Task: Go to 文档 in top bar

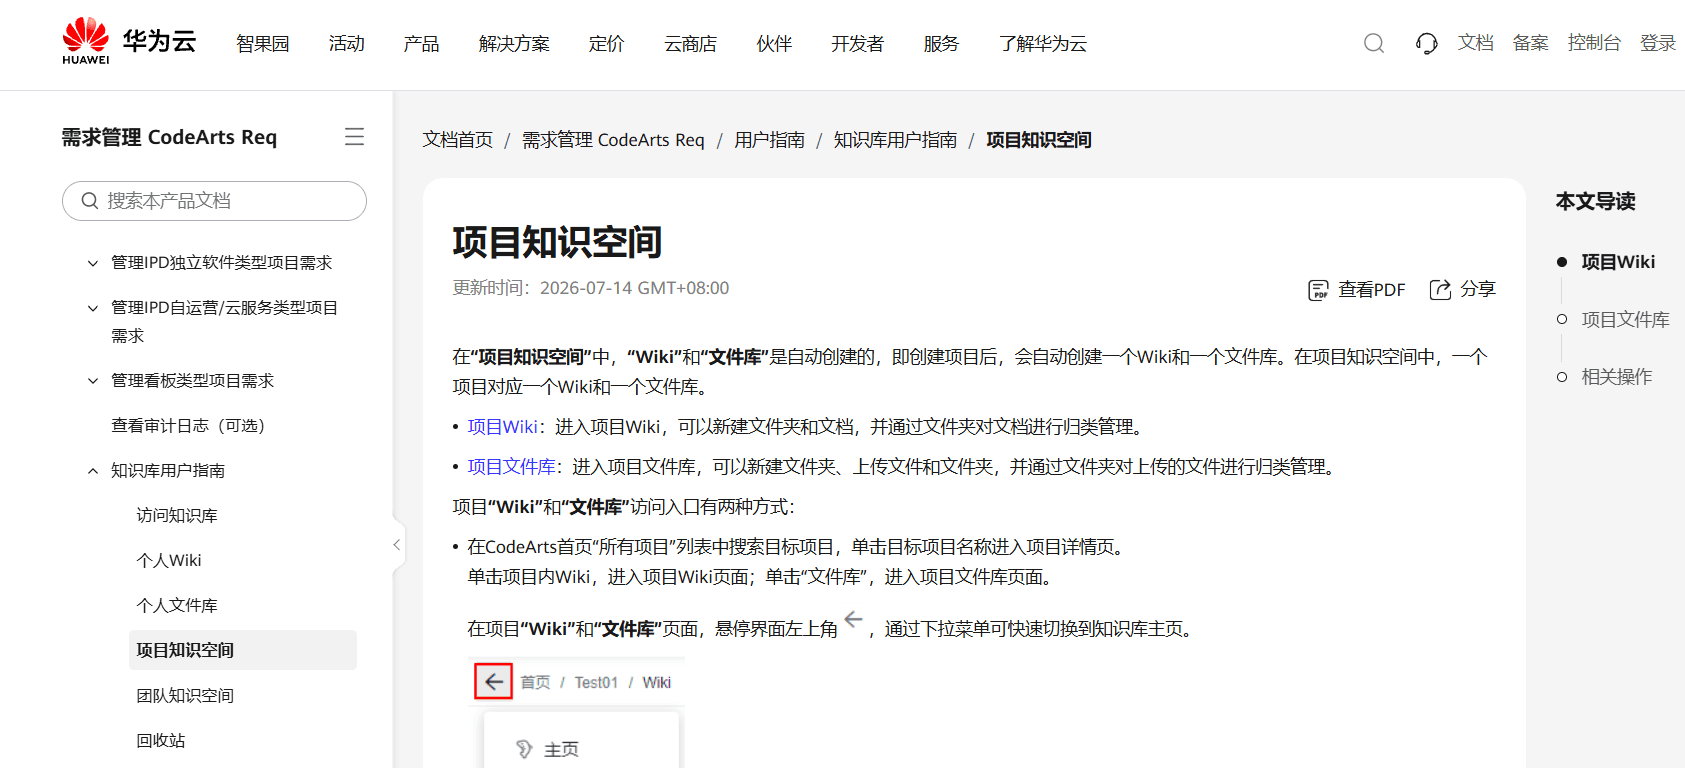Action: click(1476, 43)
